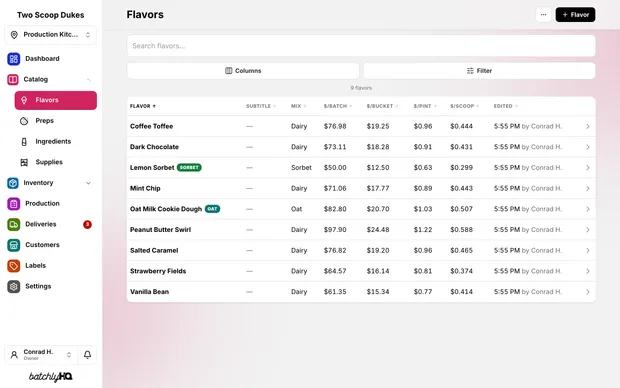Click the Catalog book icon

tap(13, 79)
